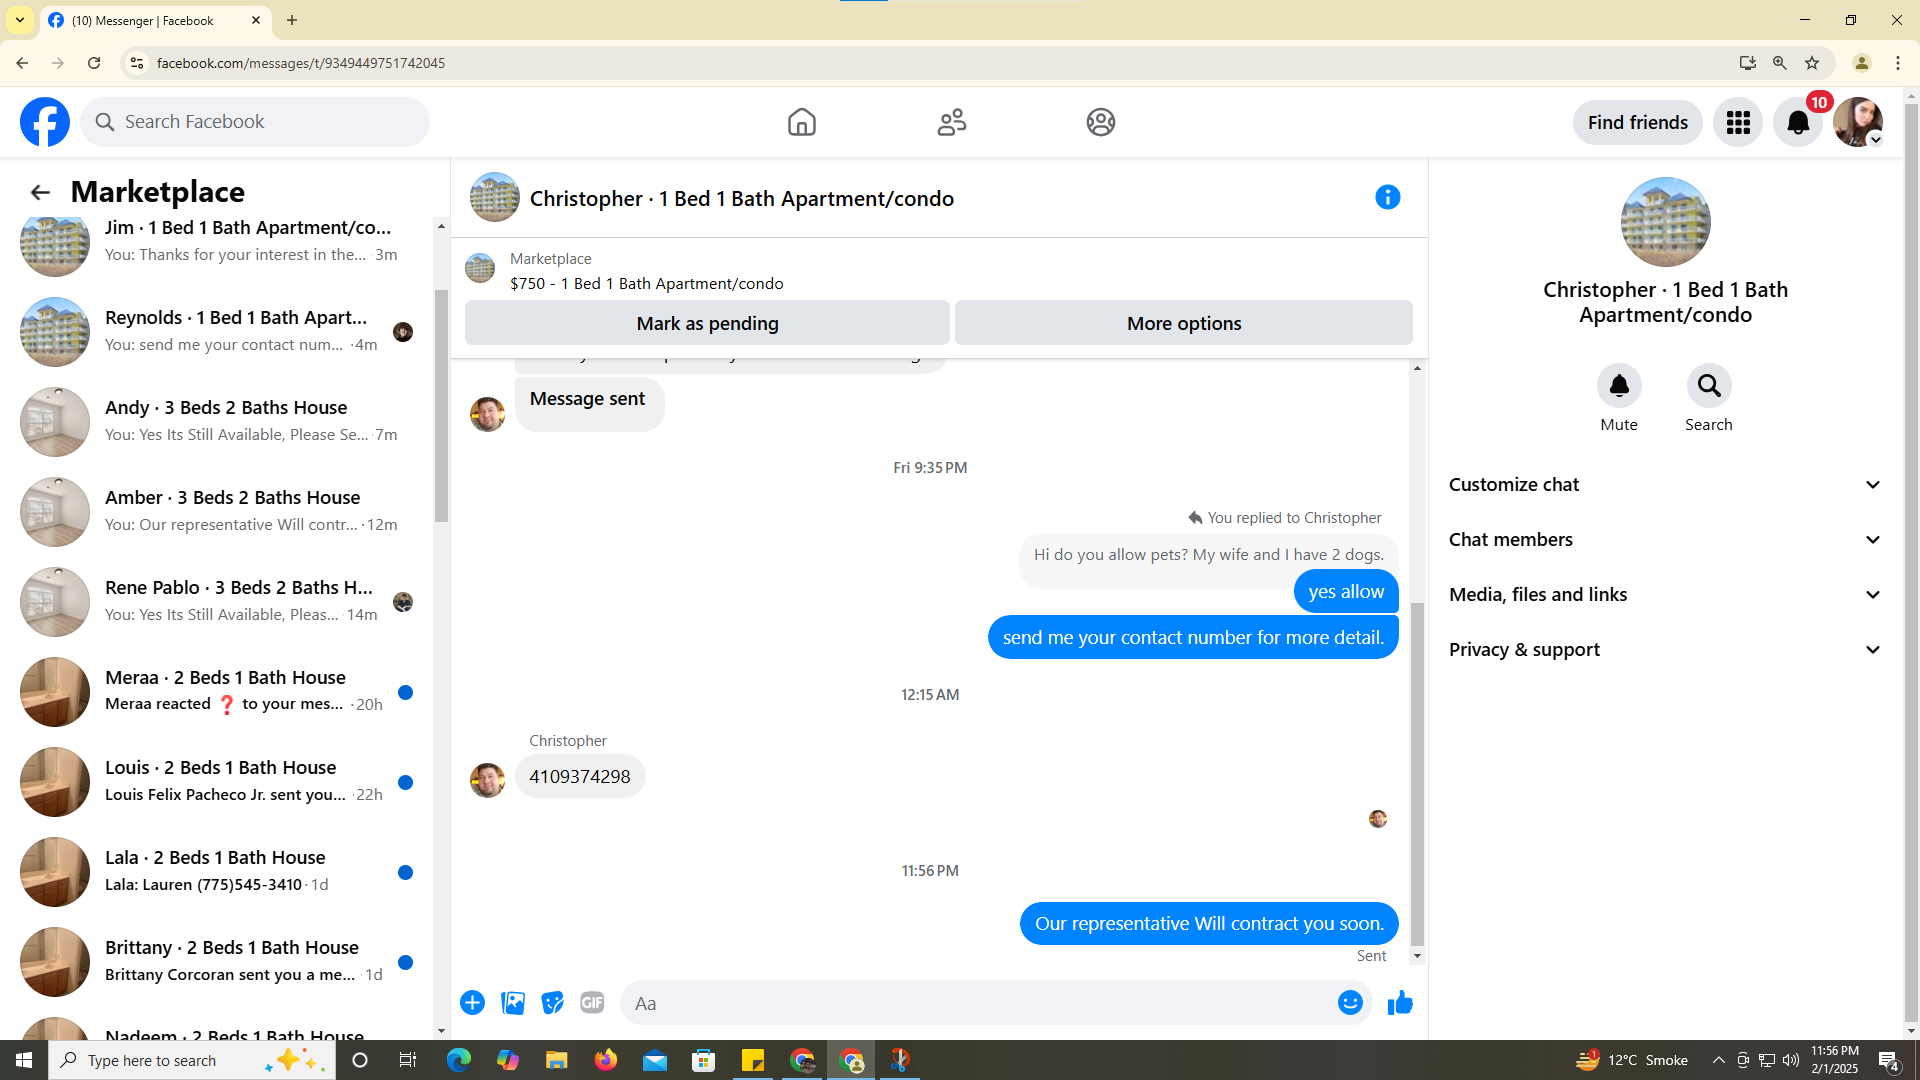Open more actions plus icon
This screenshot has height=1080, width=1920.
point(472,1002)
